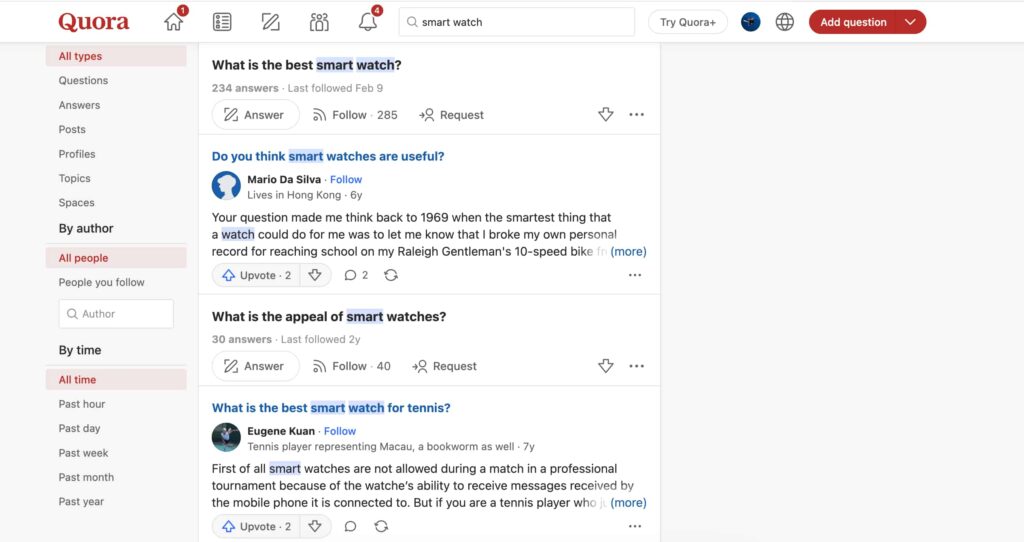Filter results to Past year

tap(116, 502)
